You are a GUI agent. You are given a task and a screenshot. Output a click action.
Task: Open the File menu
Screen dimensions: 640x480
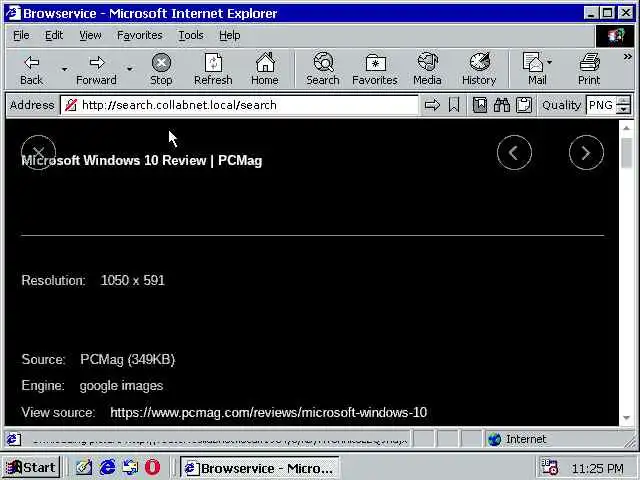(x=21, y=36)
